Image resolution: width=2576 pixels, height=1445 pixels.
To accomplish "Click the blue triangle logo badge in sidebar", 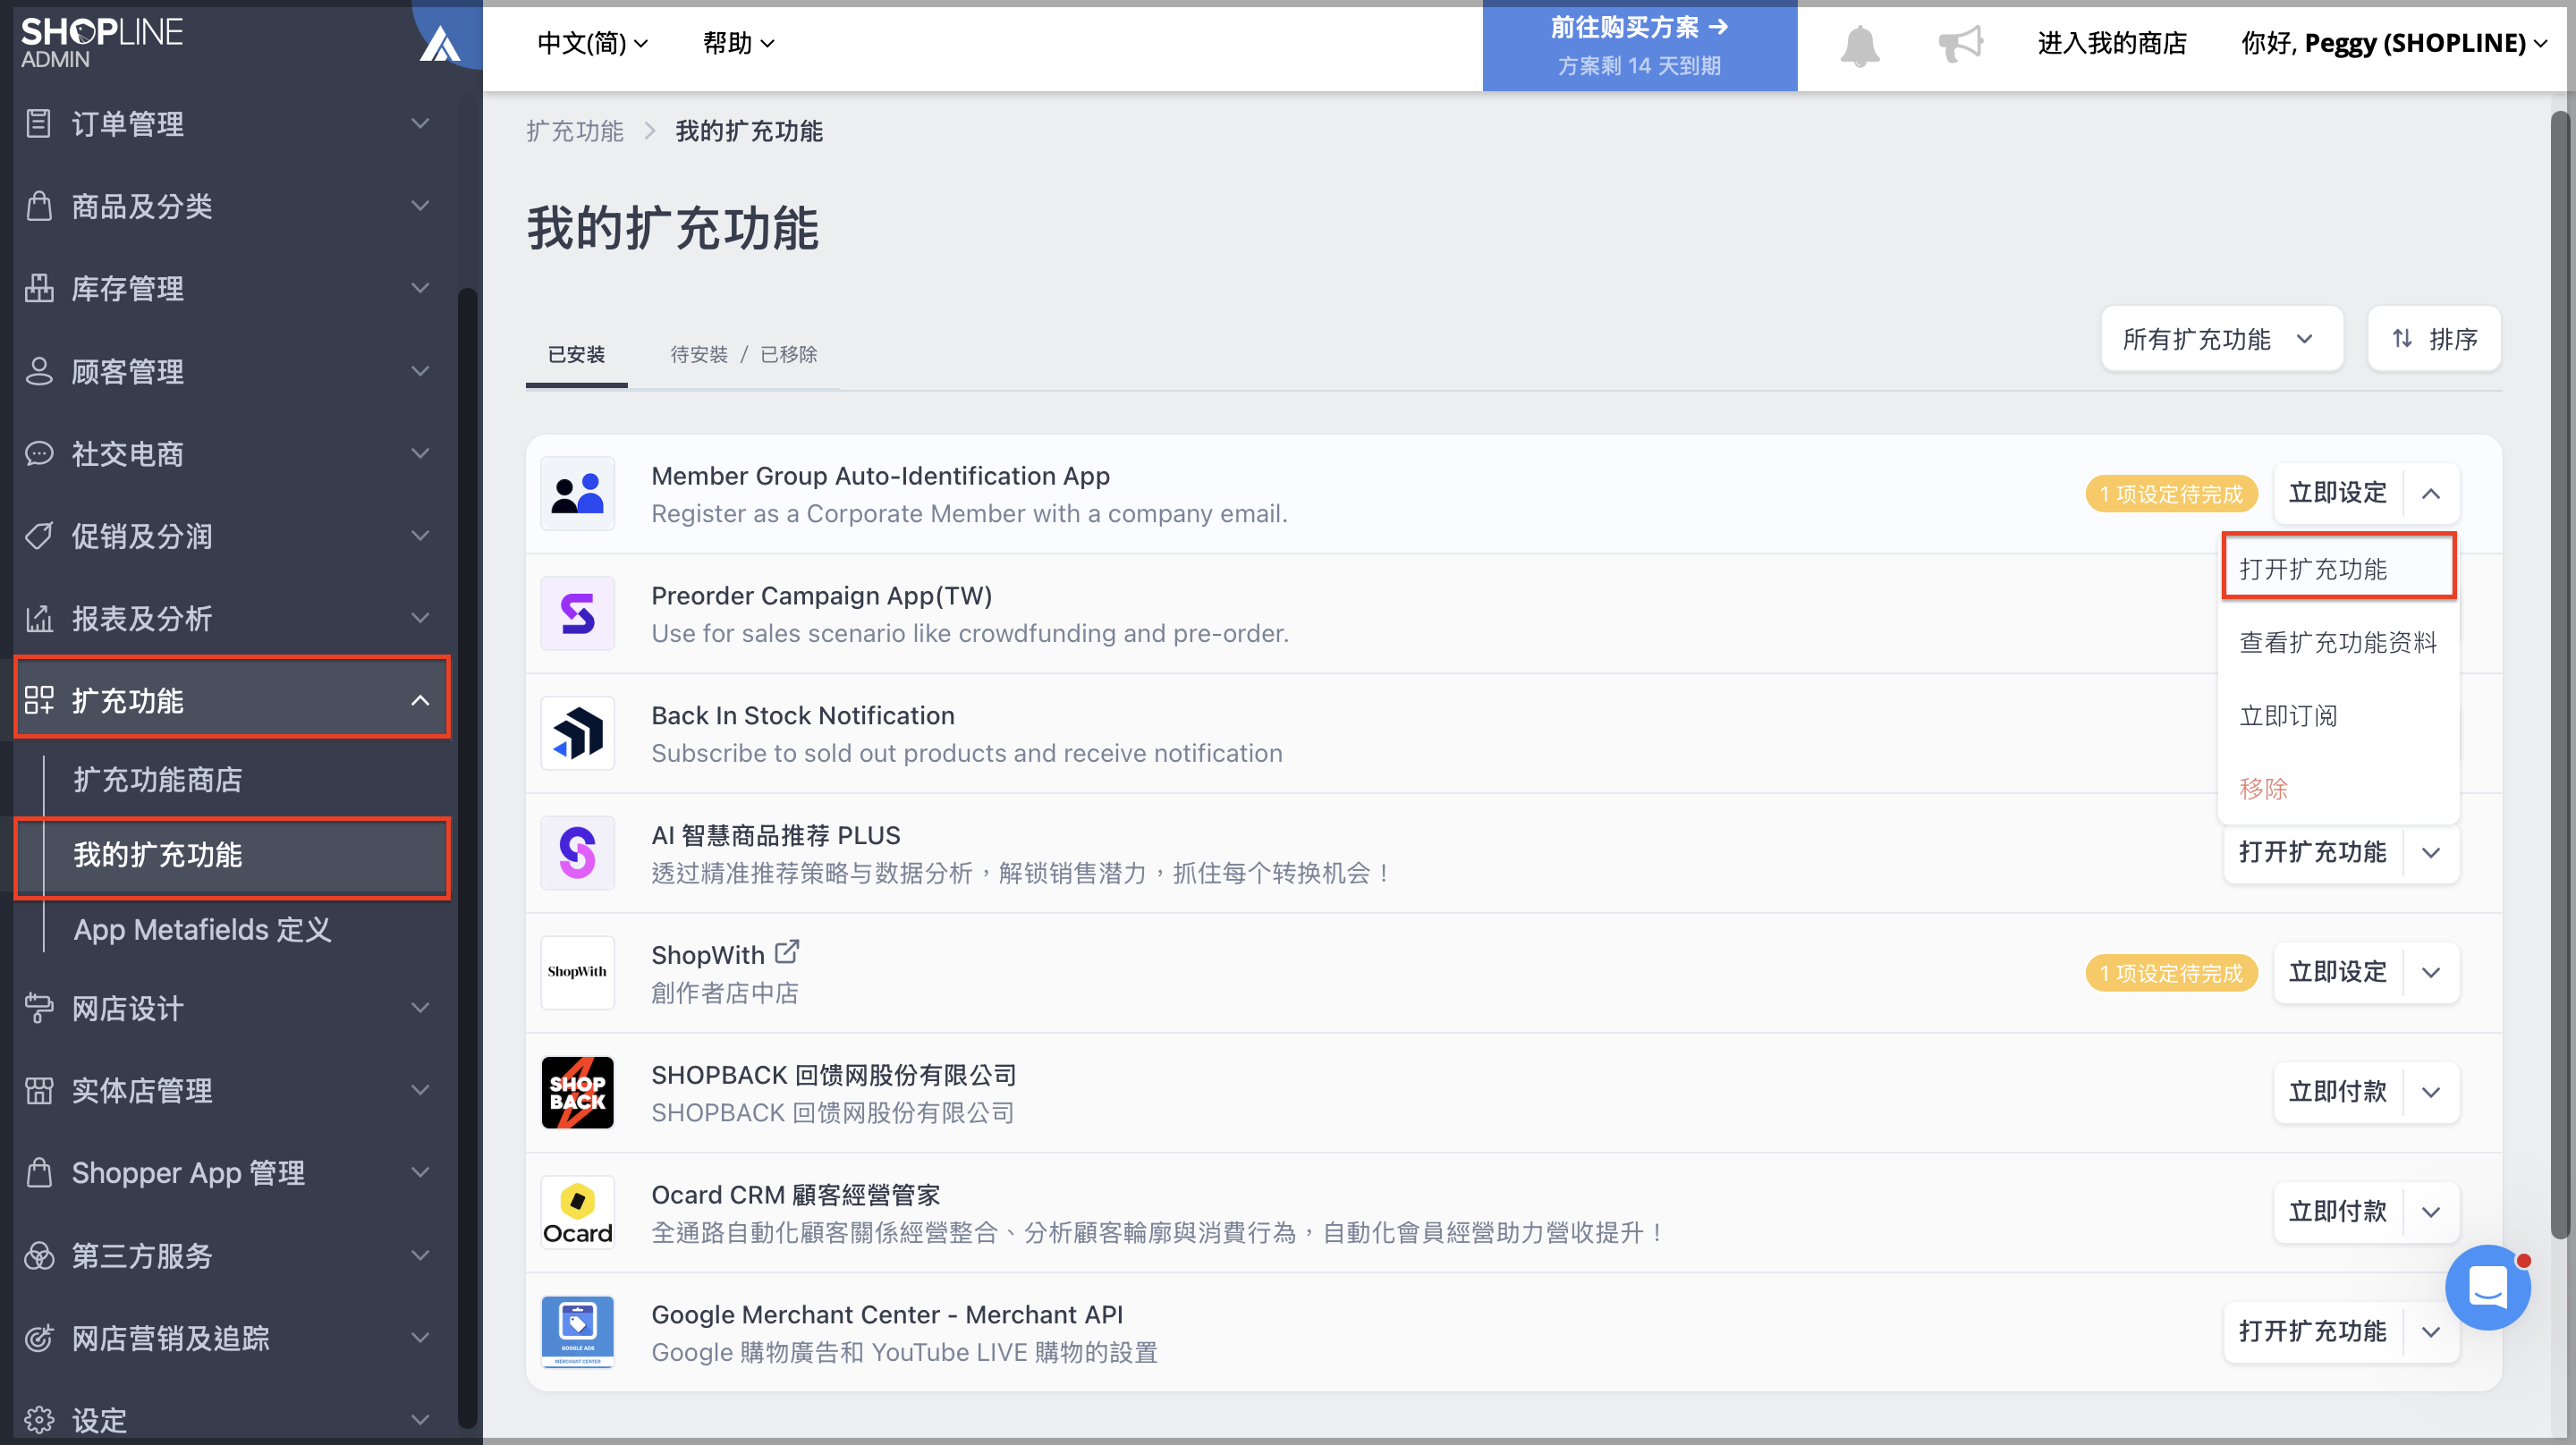I will [439, 45].
